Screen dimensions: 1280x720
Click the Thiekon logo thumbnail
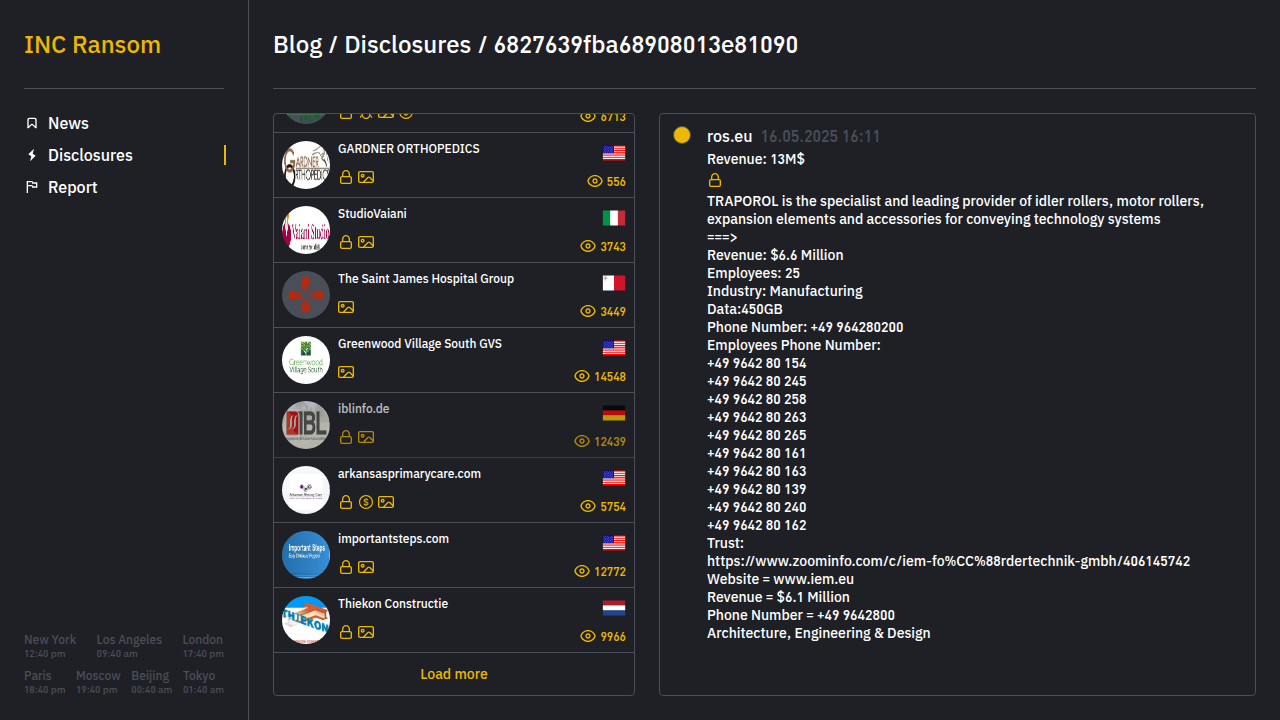(306, 620)
